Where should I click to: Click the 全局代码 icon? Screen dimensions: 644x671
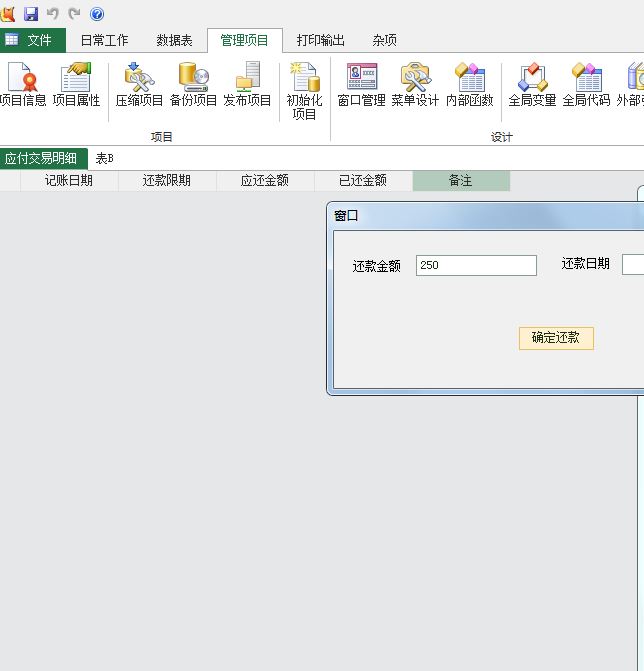point(586,79)
